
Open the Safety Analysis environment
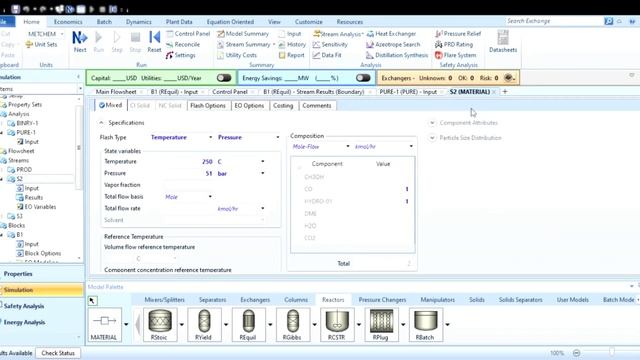pos(24,306)
